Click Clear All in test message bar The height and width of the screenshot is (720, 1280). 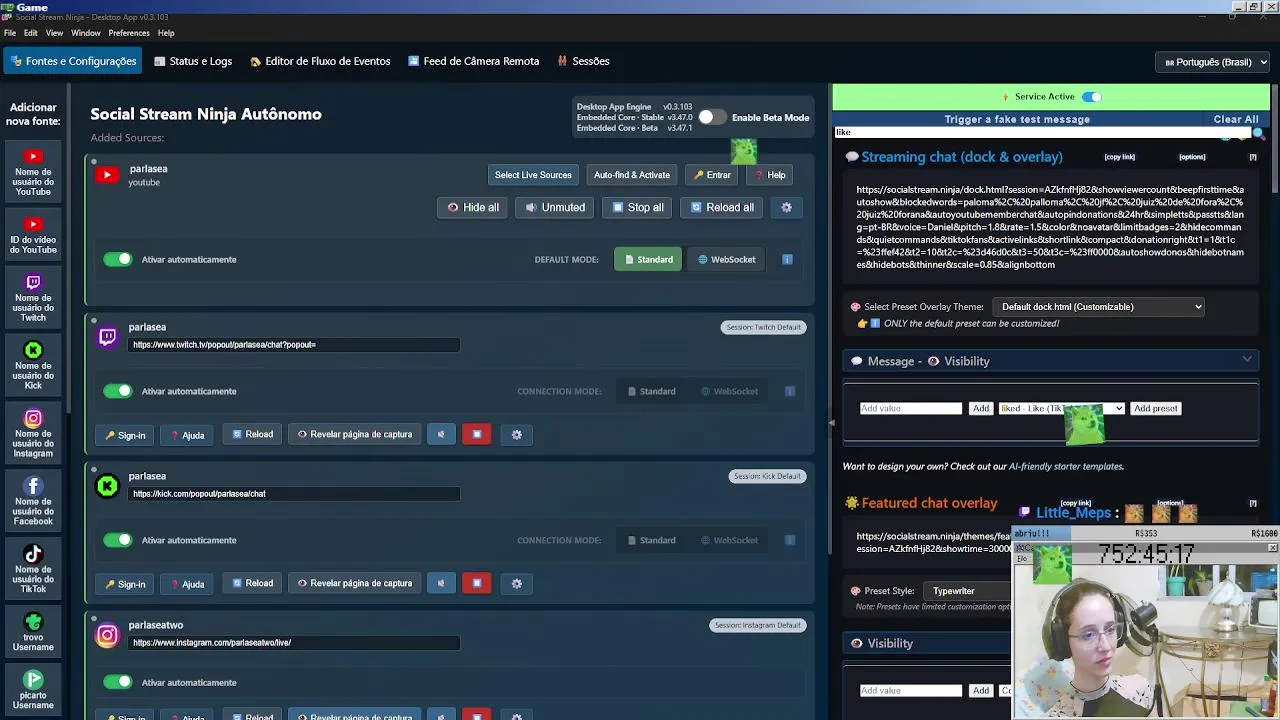[x=1236, y=119]
